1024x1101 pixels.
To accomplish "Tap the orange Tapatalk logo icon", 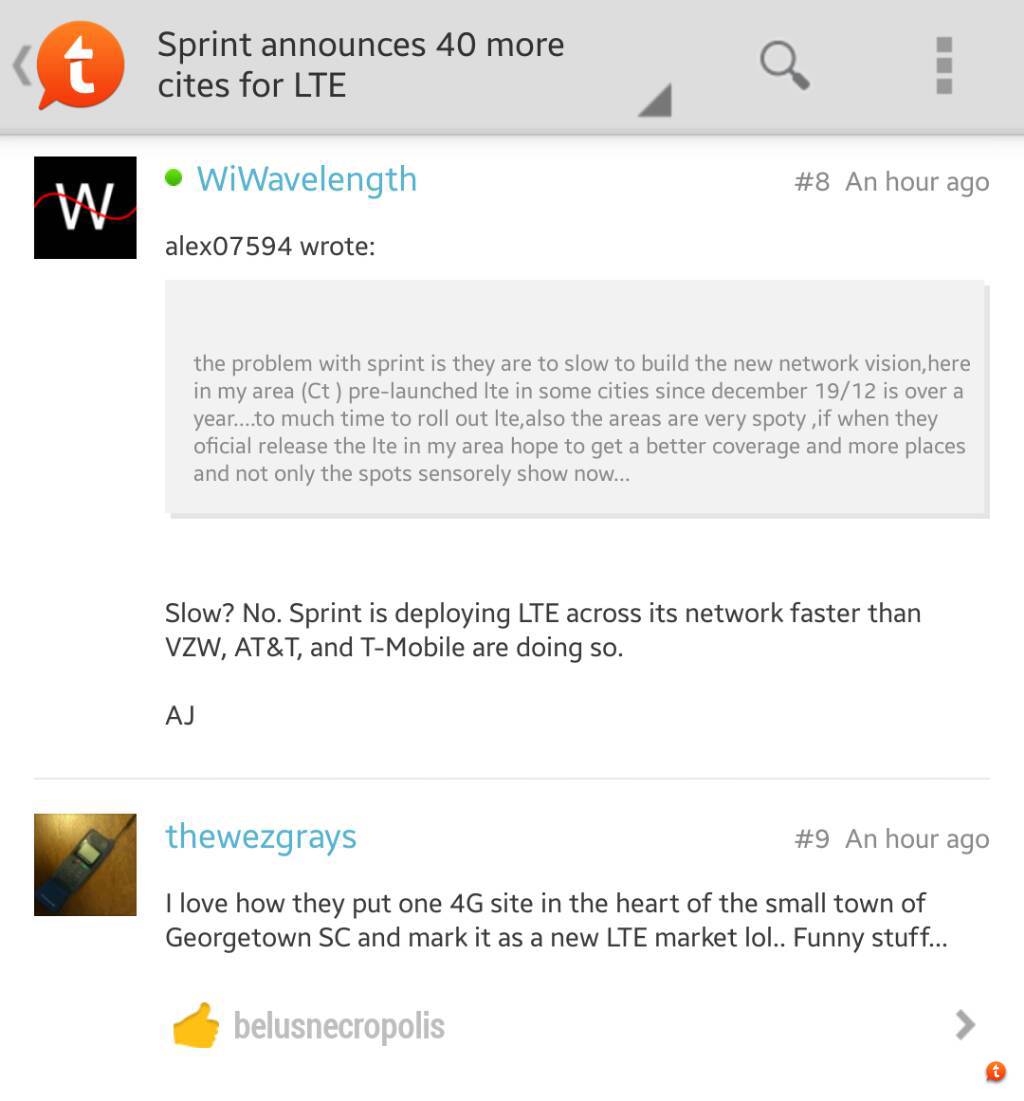I will [x=81, y=65].
